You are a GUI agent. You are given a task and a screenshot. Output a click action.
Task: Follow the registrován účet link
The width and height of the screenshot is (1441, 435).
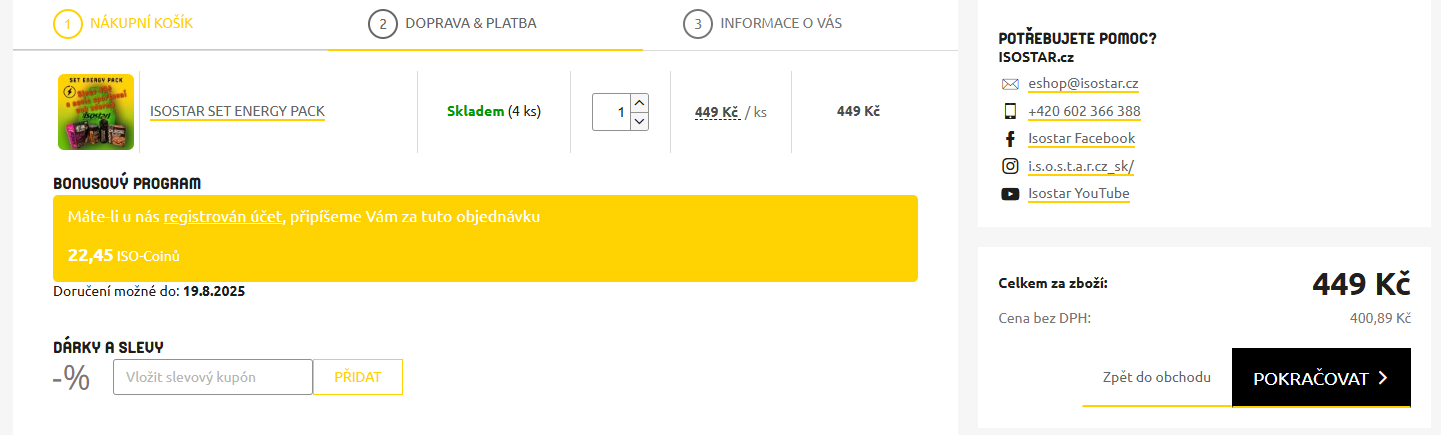[x=223, y=216]
